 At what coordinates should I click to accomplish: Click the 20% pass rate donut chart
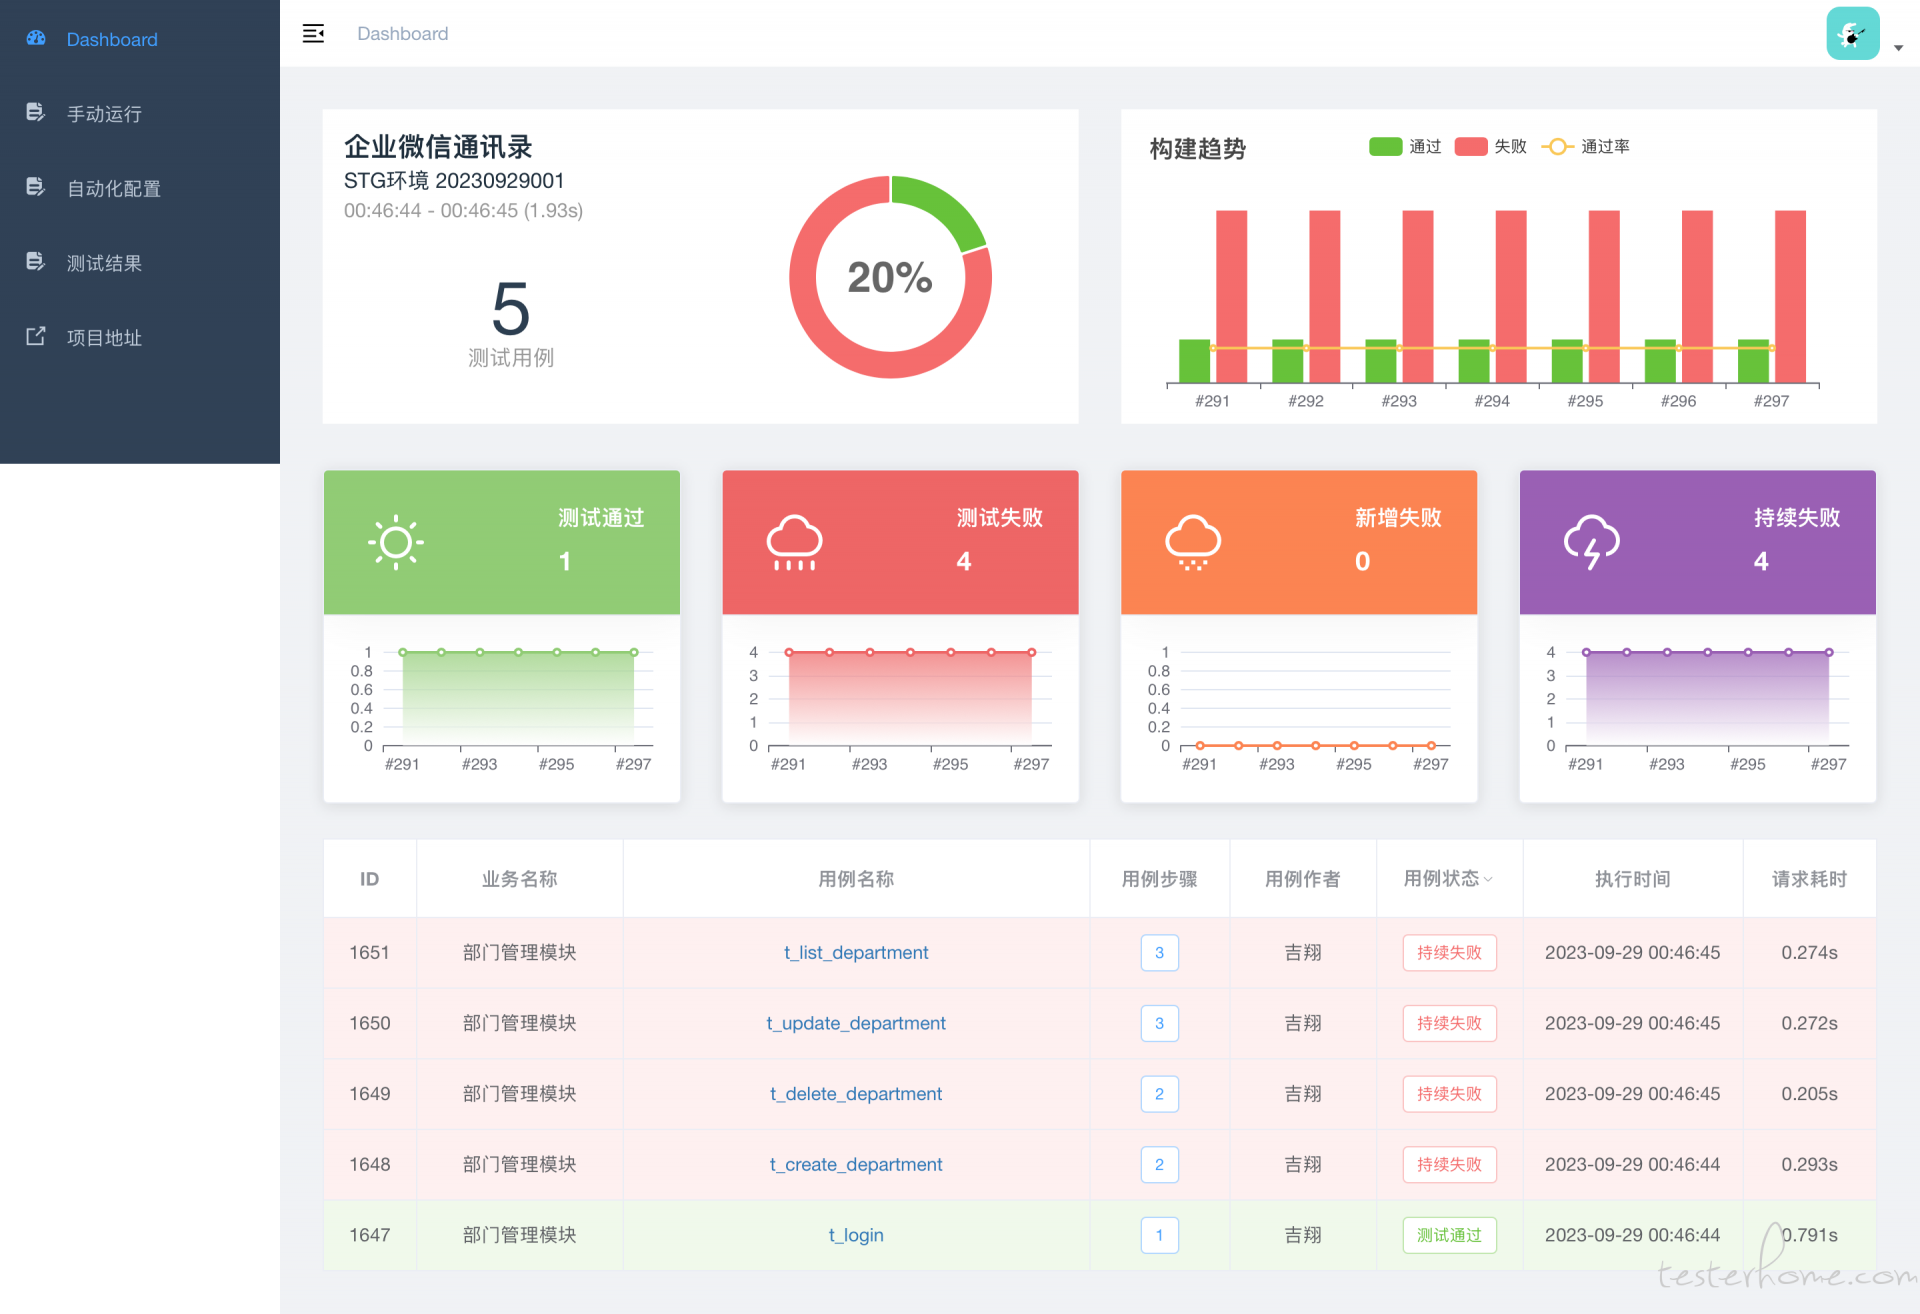890,277
